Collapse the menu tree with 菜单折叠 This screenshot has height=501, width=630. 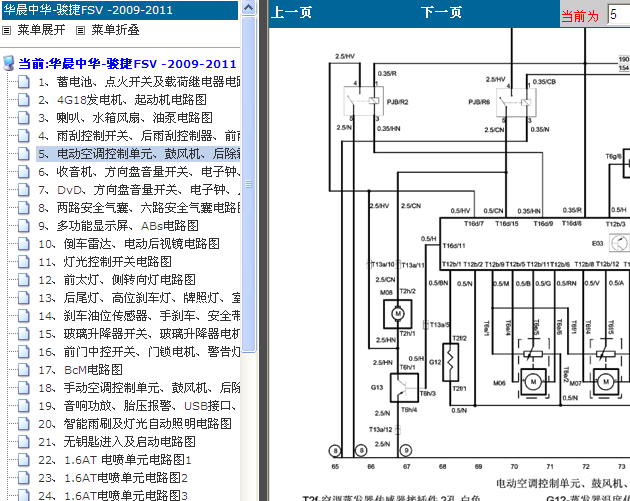pos(115,30)
